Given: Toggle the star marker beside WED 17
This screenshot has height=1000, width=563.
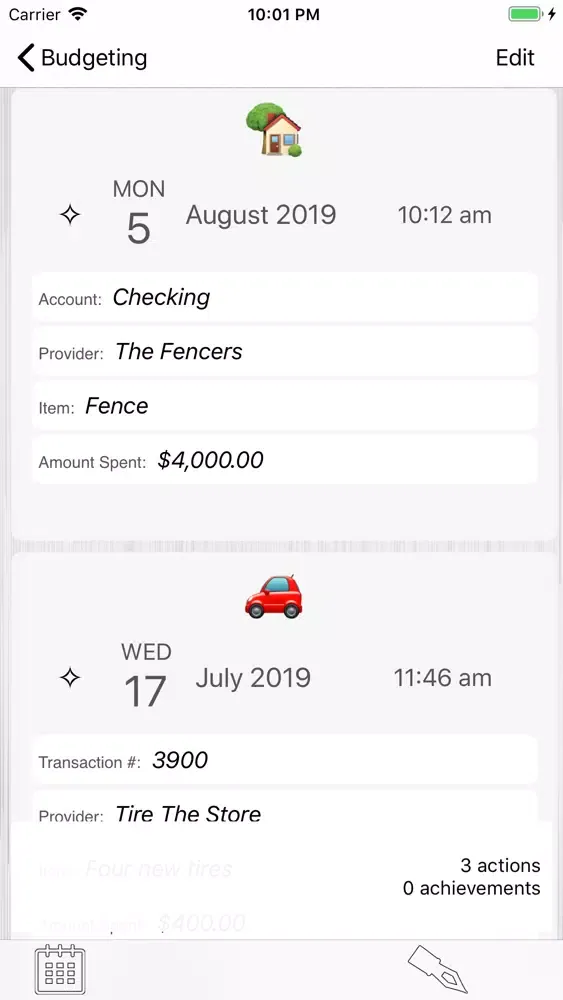Looking at the screenshot, I should [69, 678].
